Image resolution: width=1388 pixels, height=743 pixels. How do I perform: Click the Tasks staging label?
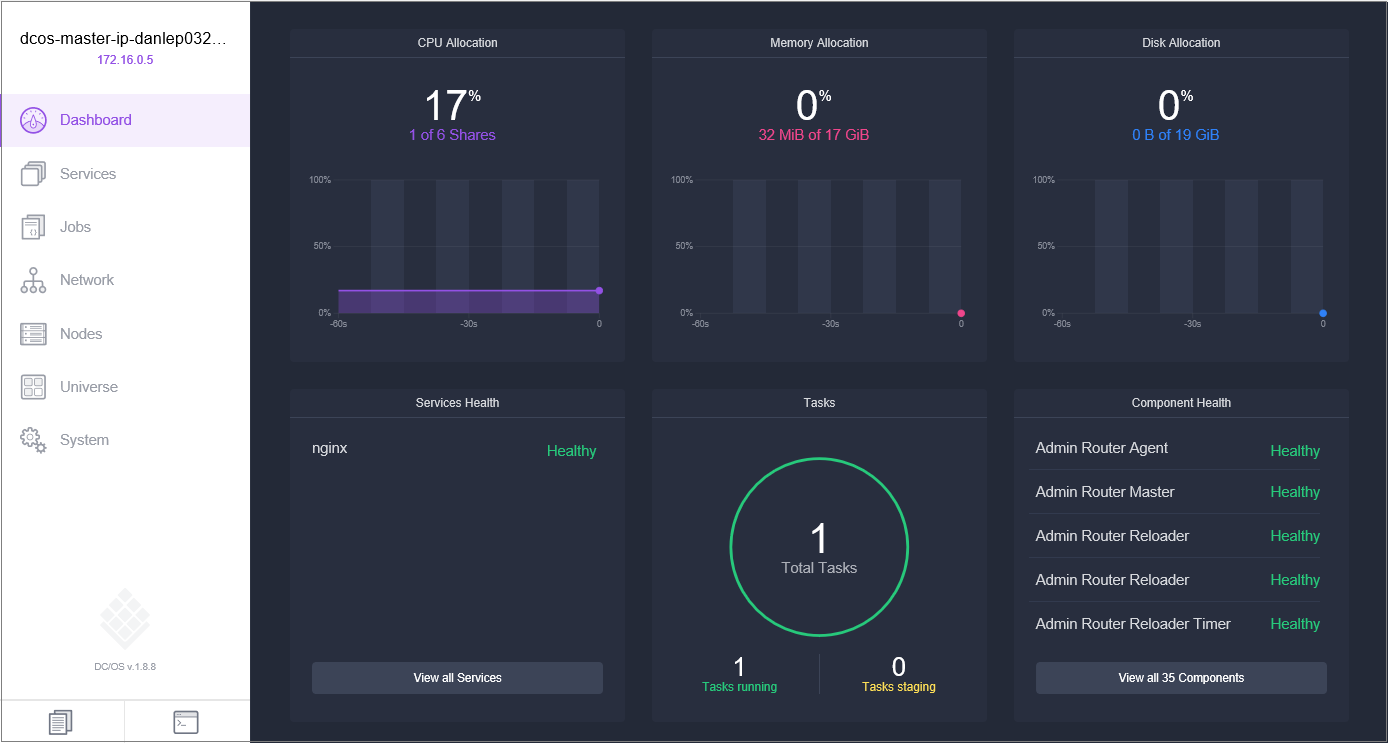898,686
